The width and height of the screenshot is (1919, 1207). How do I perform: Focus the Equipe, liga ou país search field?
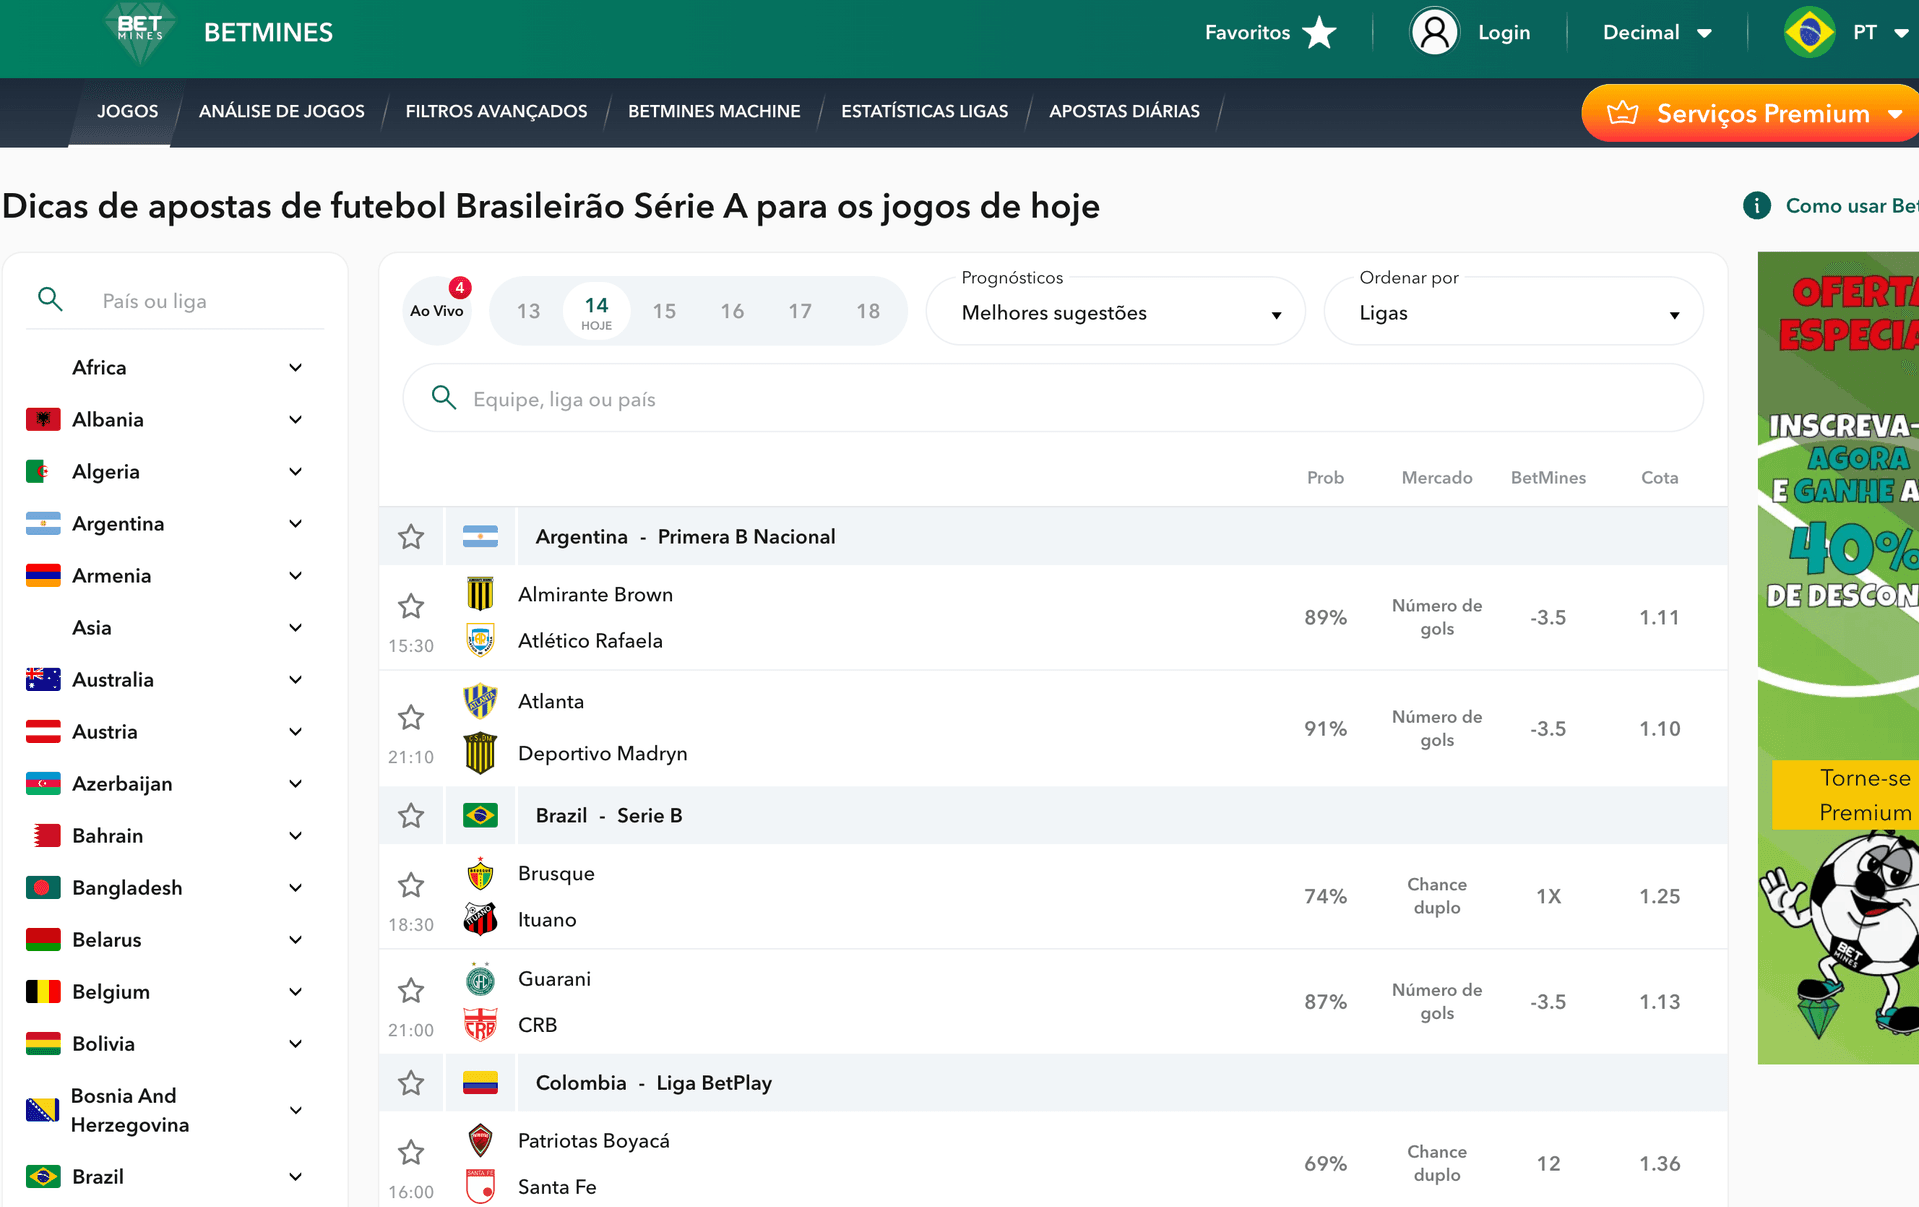1052,399
